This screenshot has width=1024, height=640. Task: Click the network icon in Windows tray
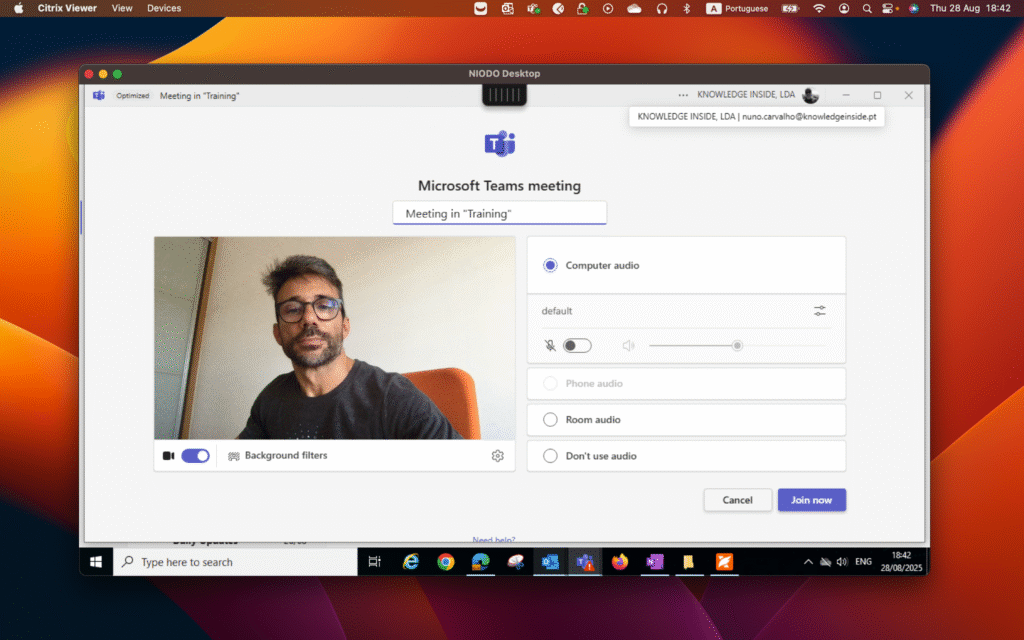[825, 562]
